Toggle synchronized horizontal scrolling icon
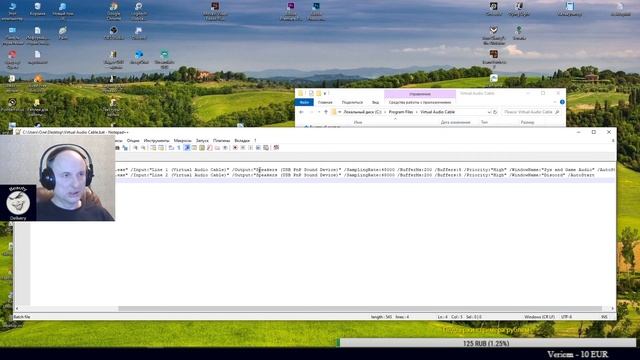 coord(161,148)
